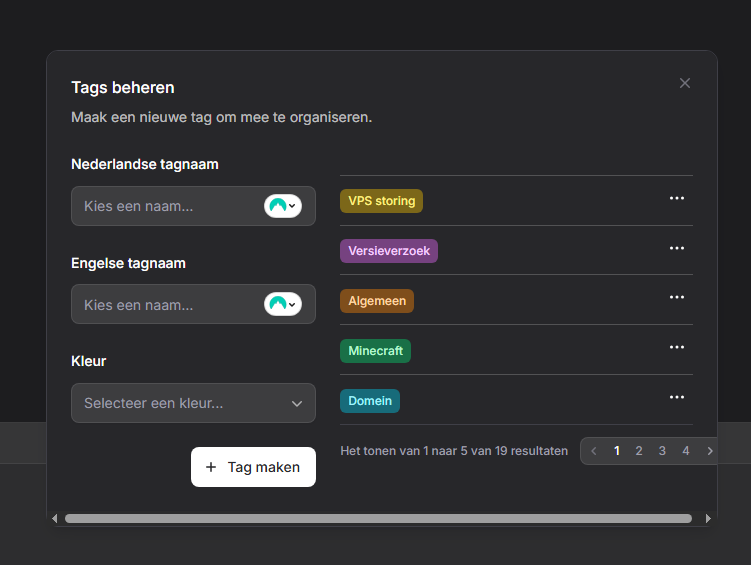Click password manager icon in Nederlandse tagnaam field
The image size is (751, 565).
click(283, 206)
